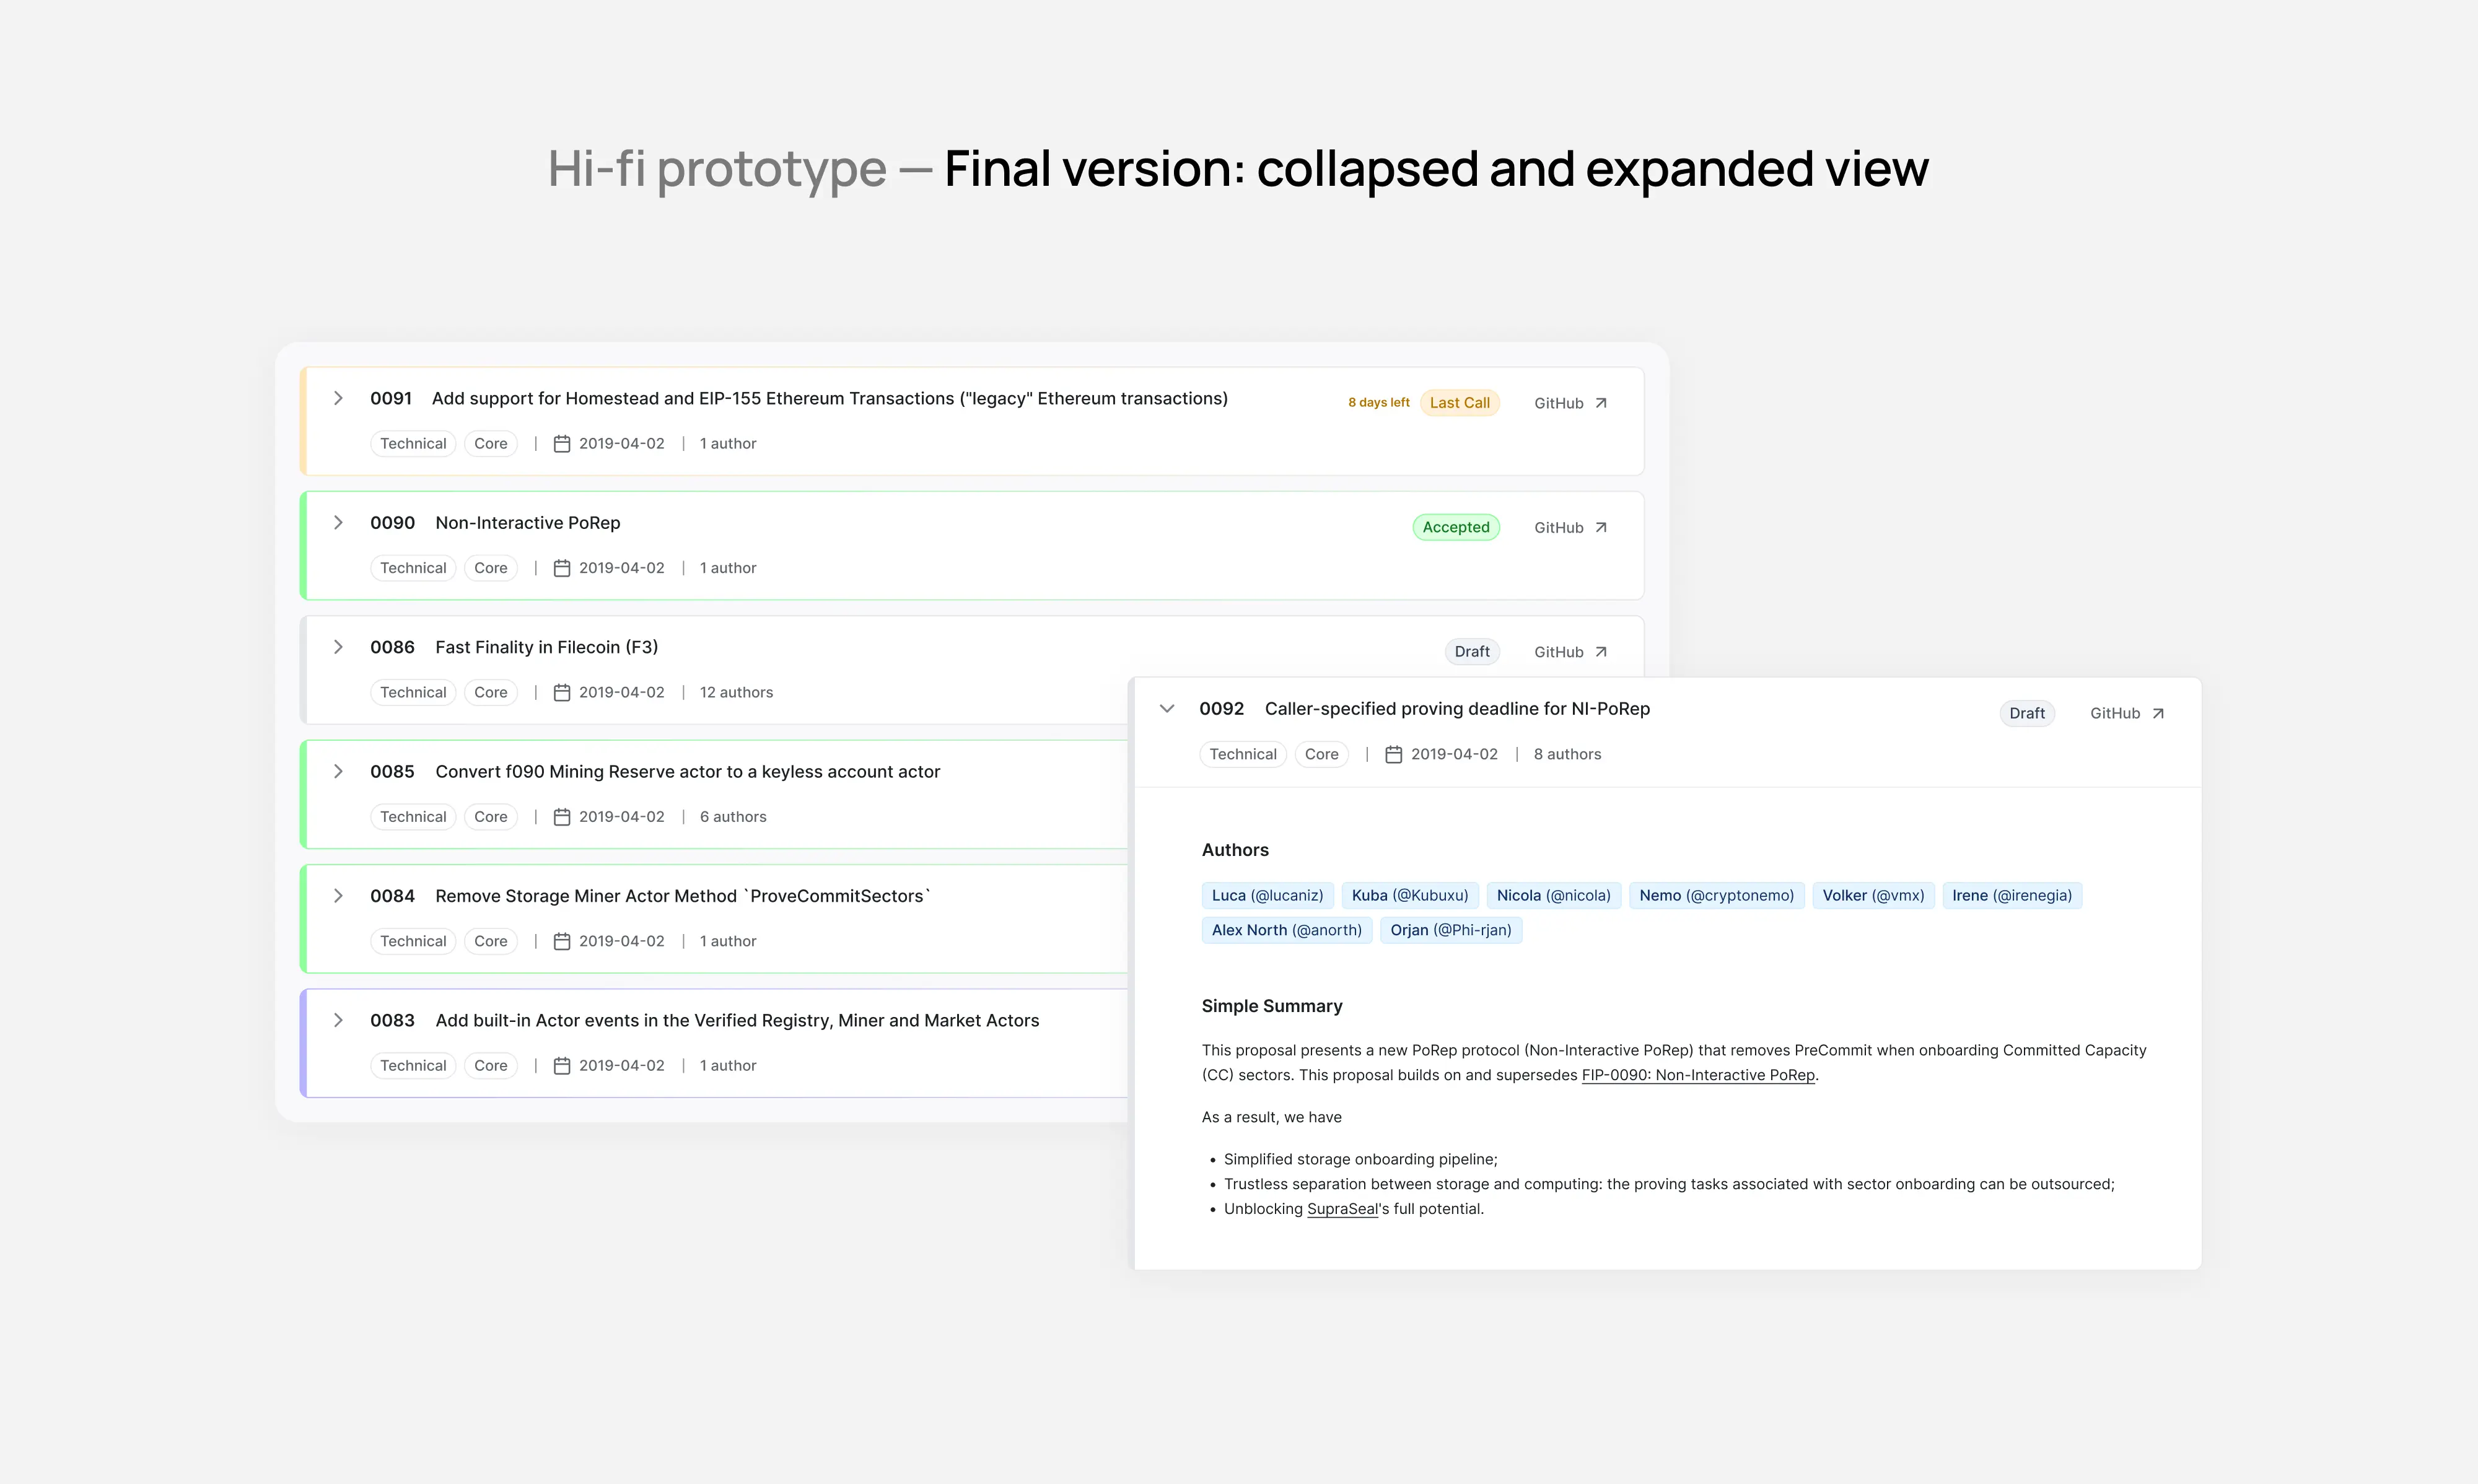
Task: Select the Core tag on FIP 0084
Action: point(490,941)
